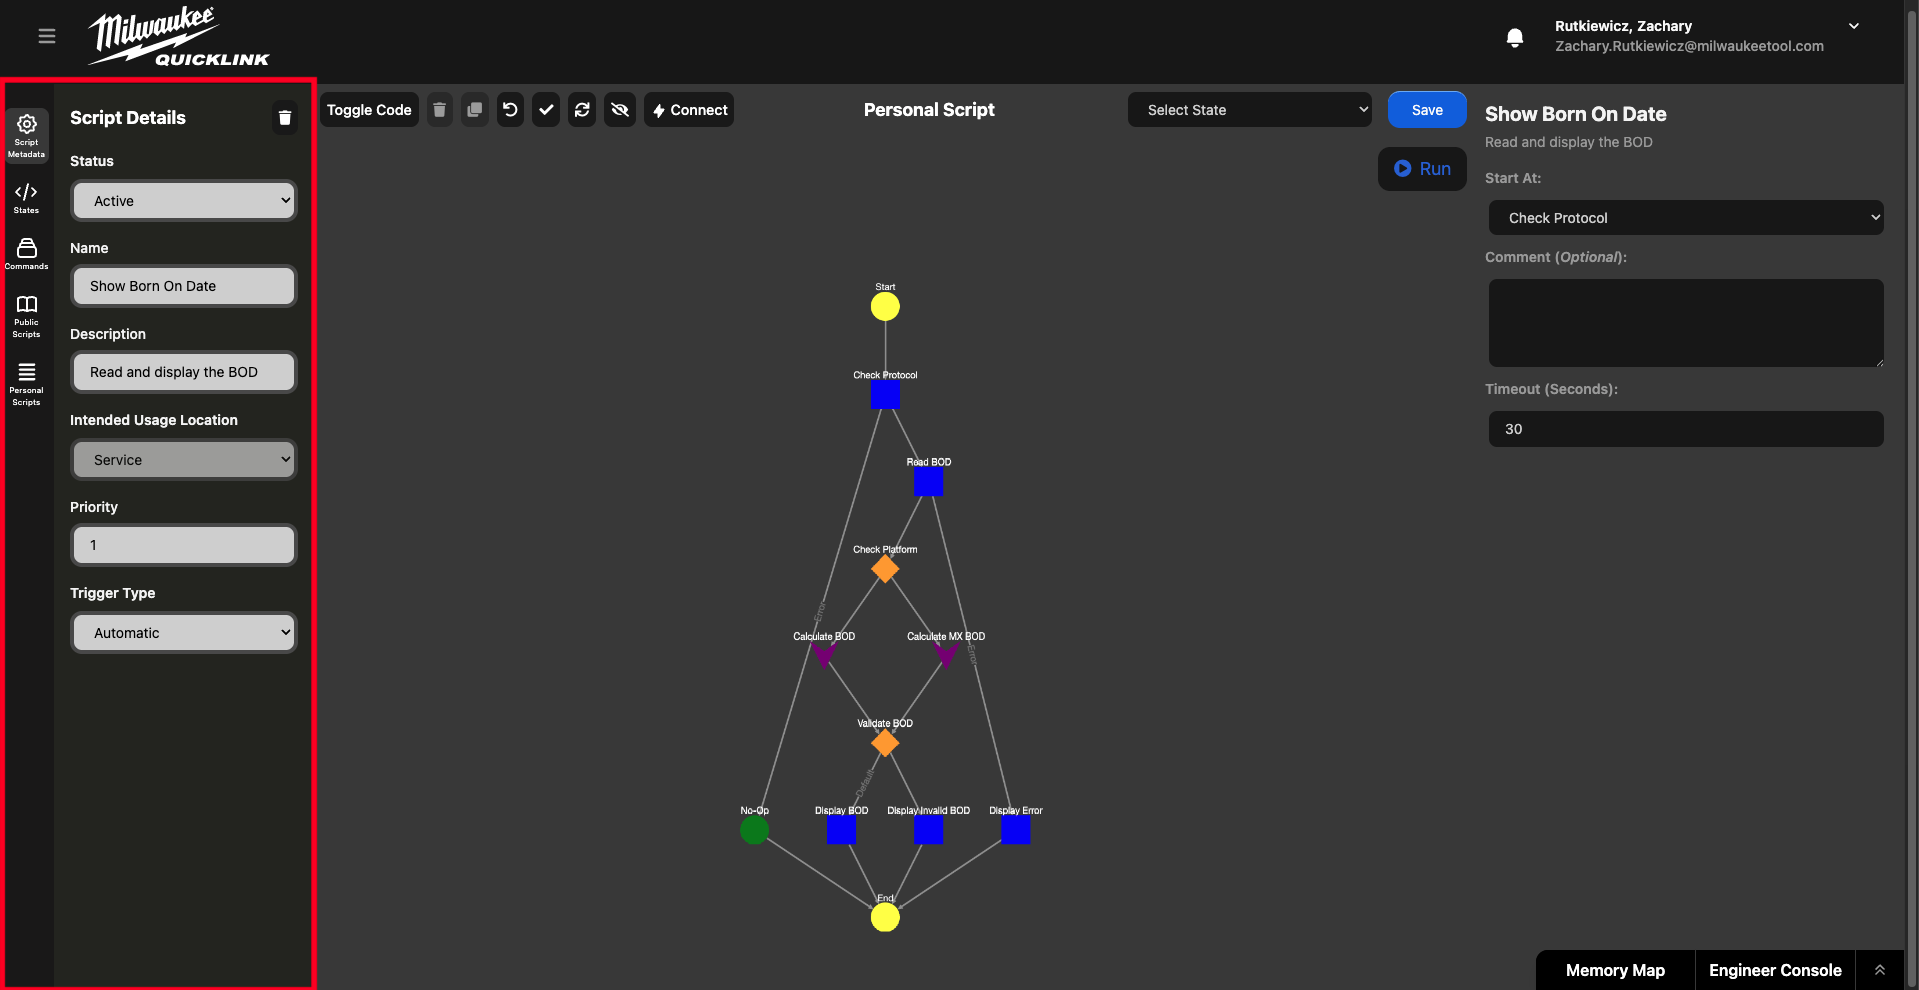Click the toolbar duplicate copy icon

point(475,110)
